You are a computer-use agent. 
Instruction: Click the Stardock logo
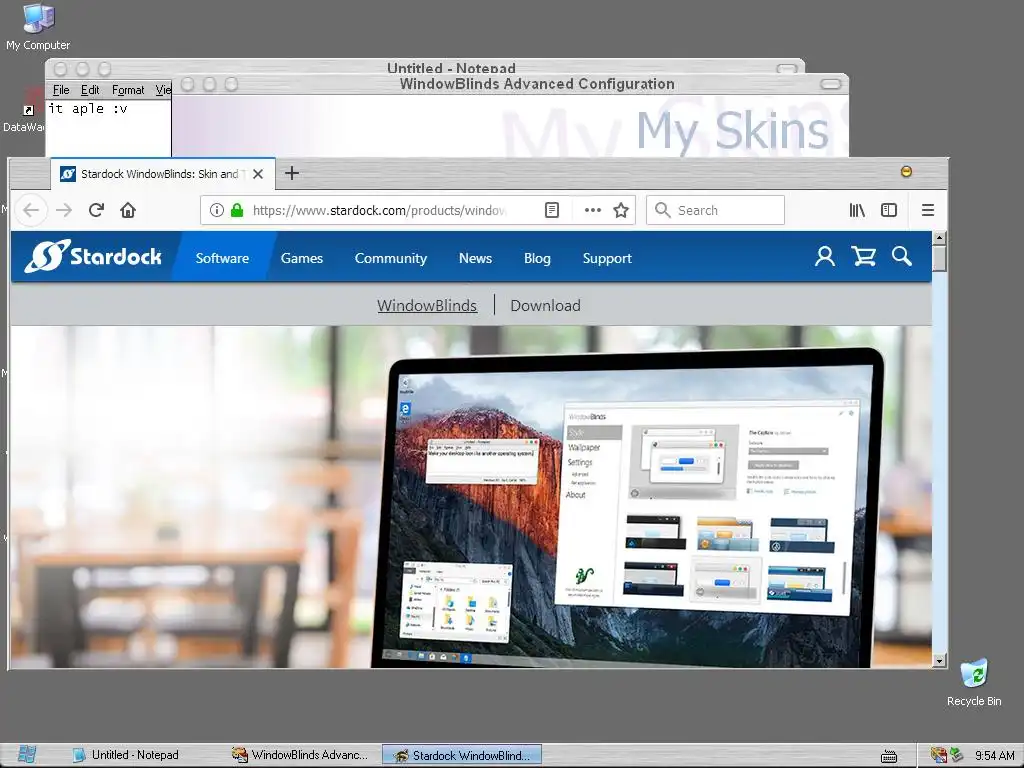coord(93,256)
